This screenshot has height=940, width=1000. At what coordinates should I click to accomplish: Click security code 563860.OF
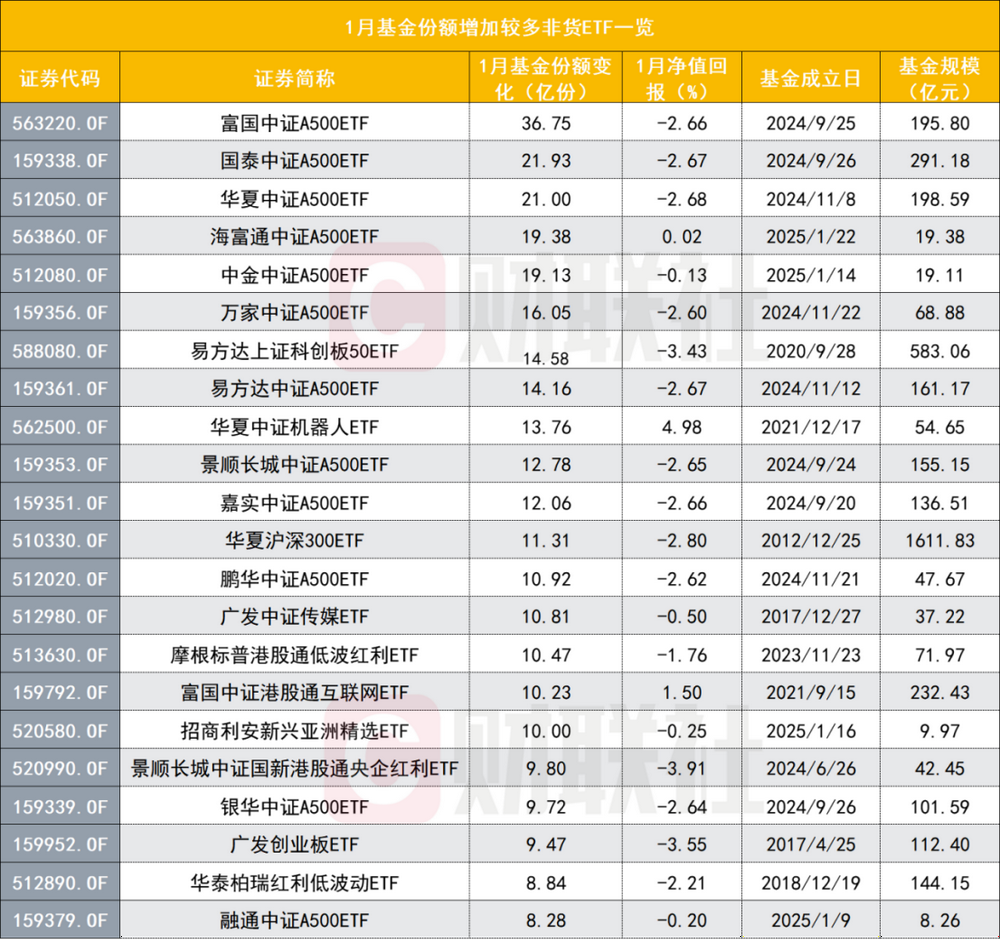click(x=60, y=237)
